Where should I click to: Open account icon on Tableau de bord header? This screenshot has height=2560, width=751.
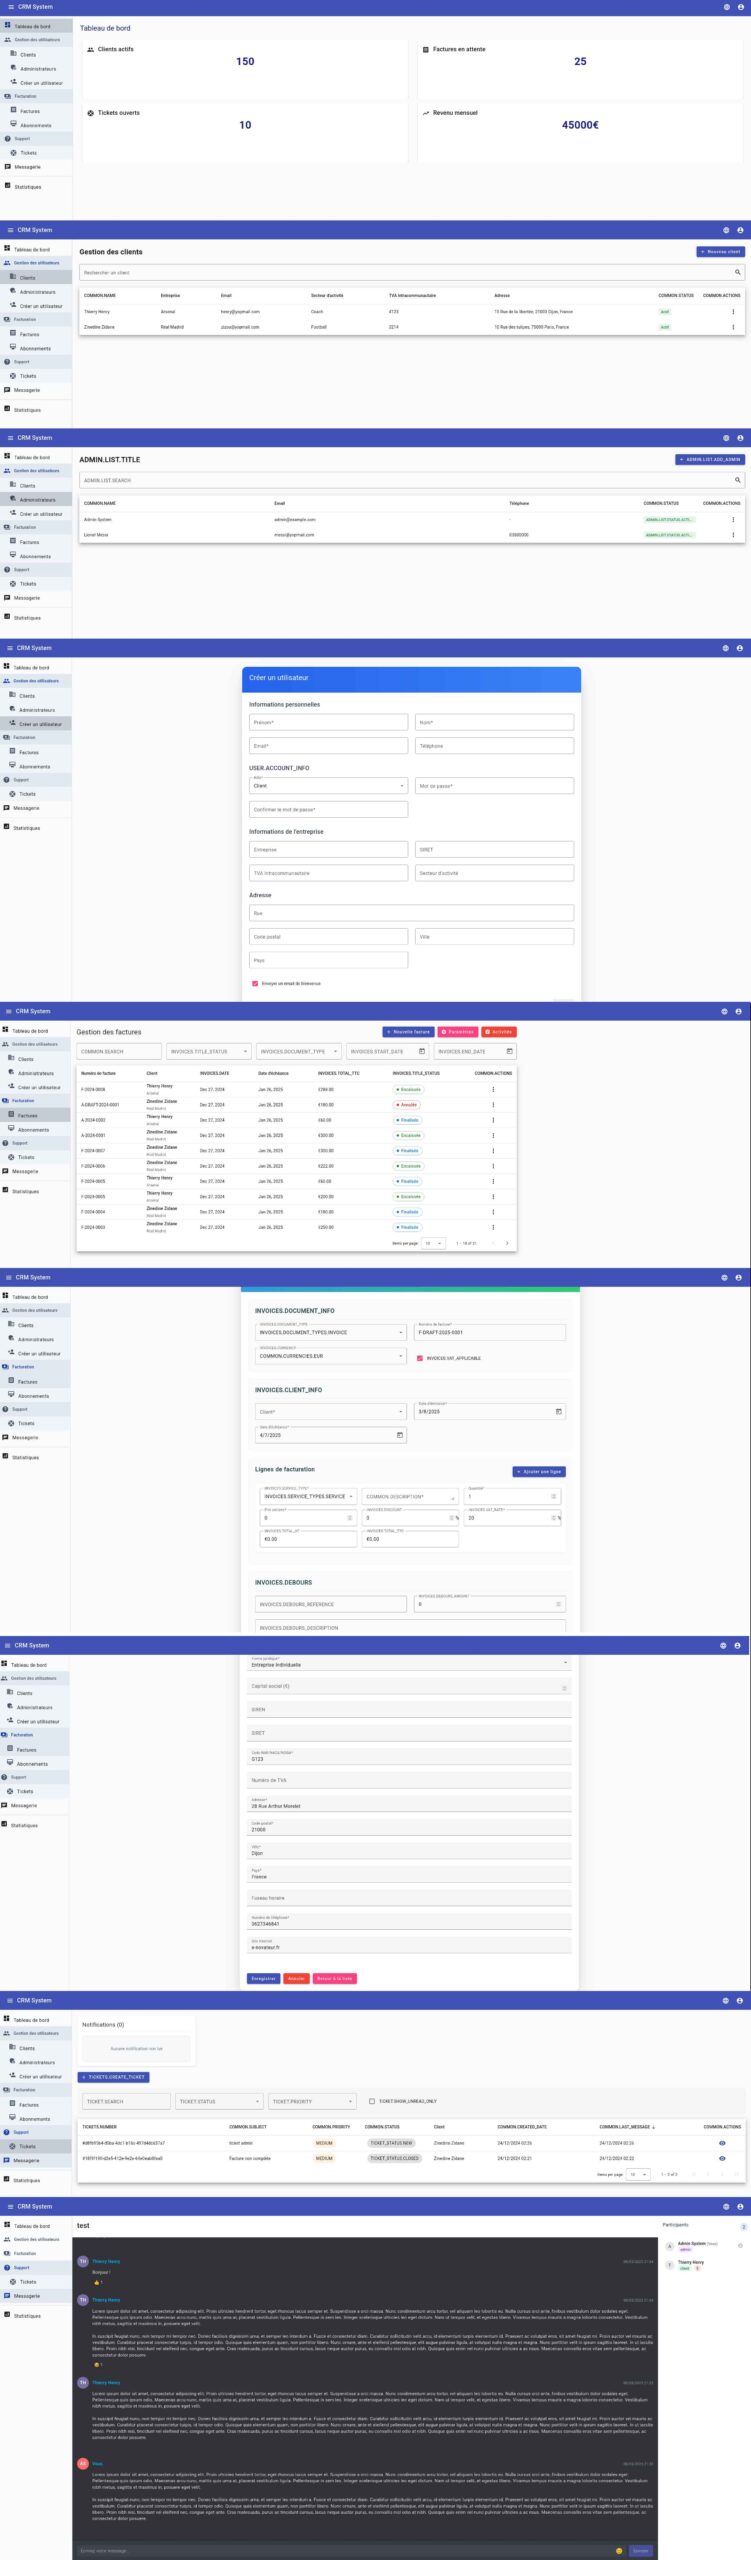point(741,7)
